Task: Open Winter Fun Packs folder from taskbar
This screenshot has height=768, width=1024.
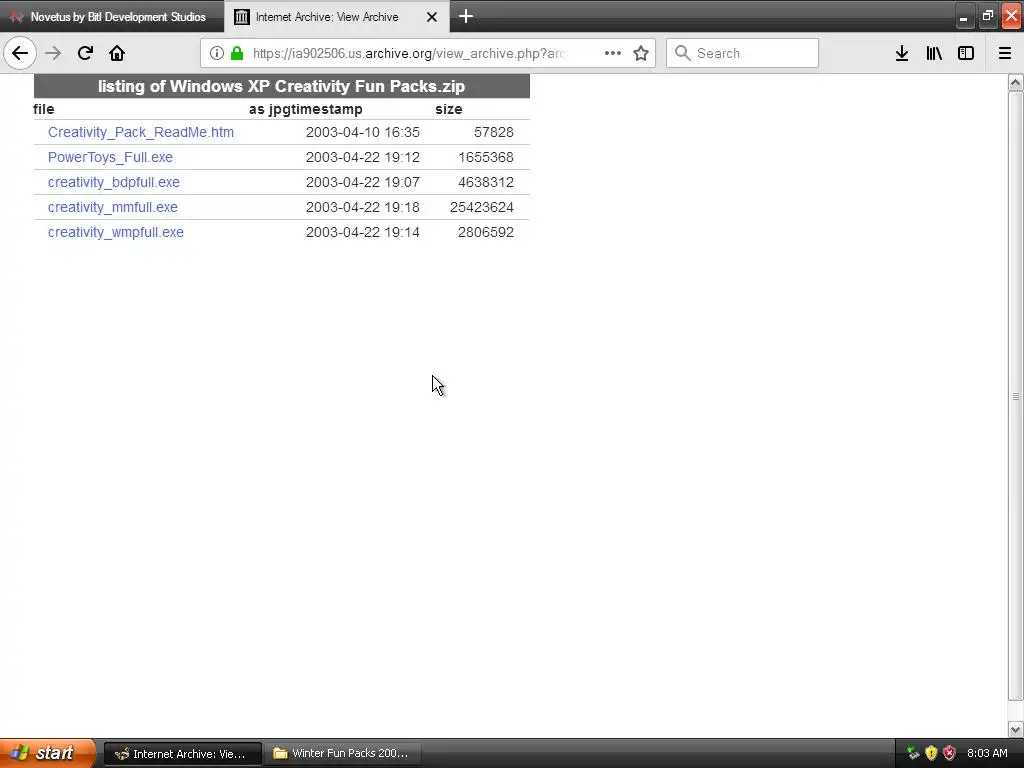Action: click(x=342, y=754)
